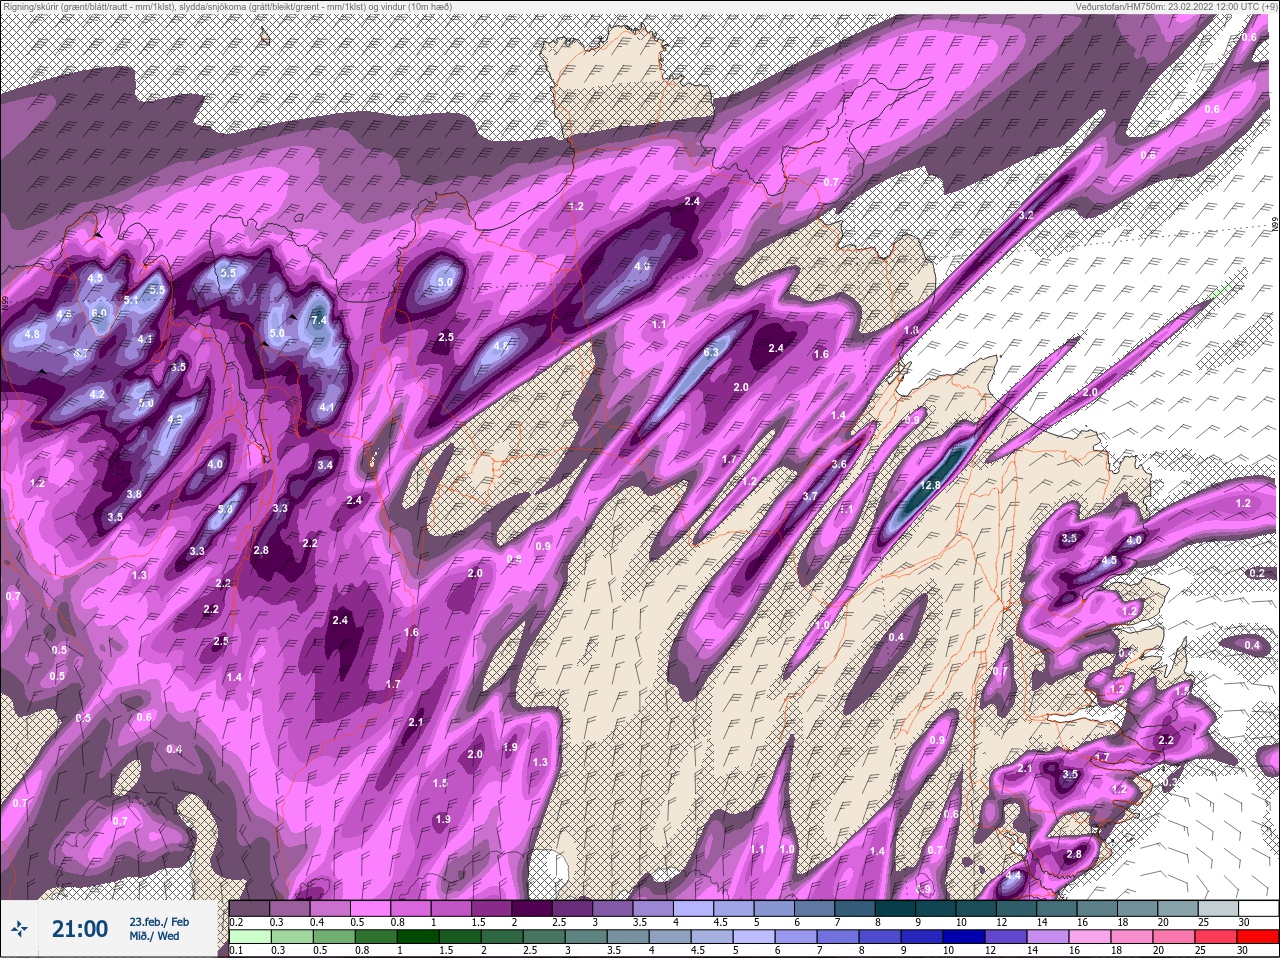Click the 5.1 value label on the map
This screenshot has width=1280, height=958.
131,299
